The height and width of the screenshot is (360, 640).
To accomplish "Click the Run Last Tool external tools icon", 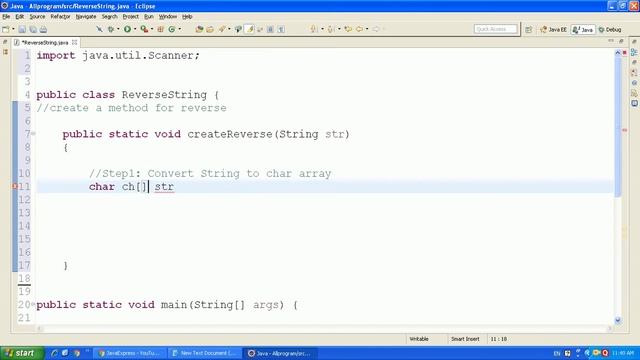I will 144,29.
